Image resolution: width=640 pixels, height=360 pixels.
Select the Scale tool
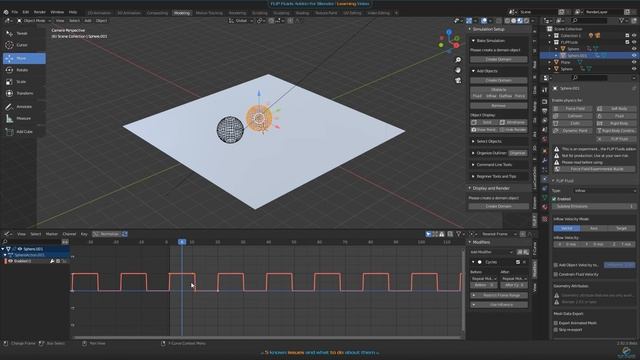pos(24,82)
